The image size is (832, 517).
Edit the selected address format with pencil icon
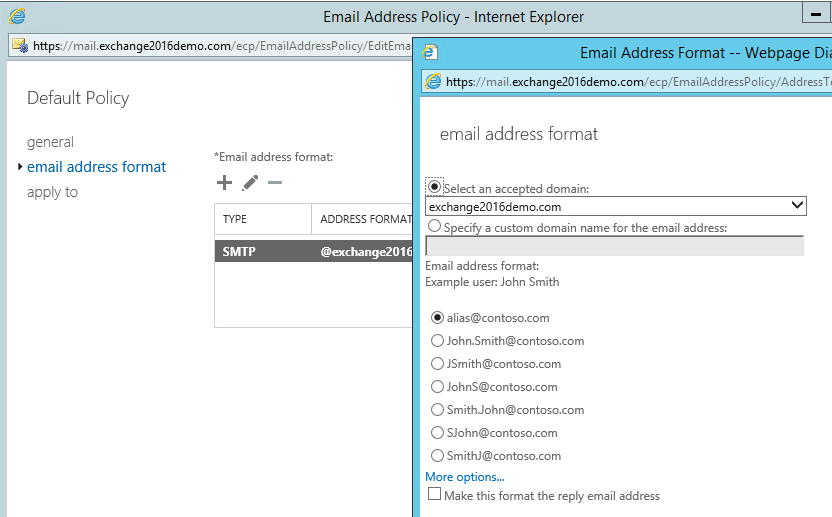tap(250, 183)
